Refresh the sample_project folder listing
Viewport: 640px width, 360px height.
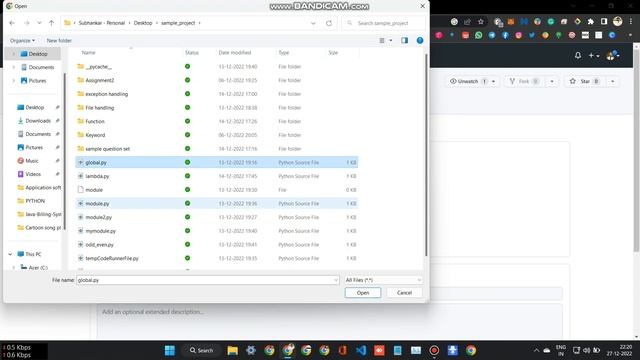329,23
